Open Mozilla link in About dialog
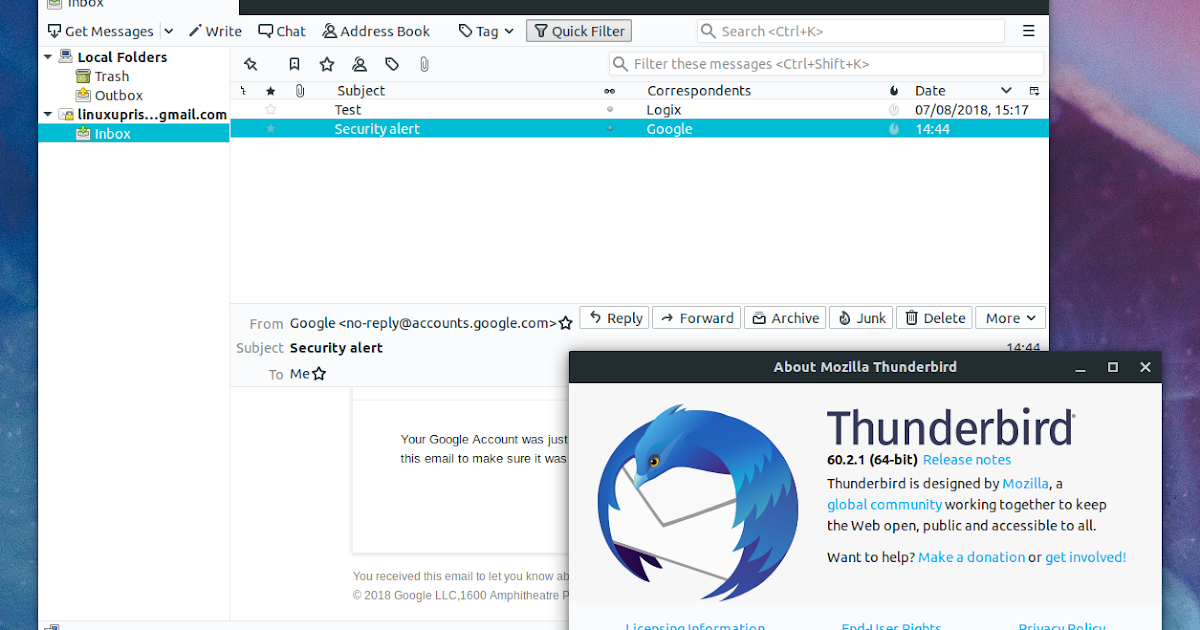Image resolution: width=1200 pixels, height=630 pixels. [x=1025, y=484]
